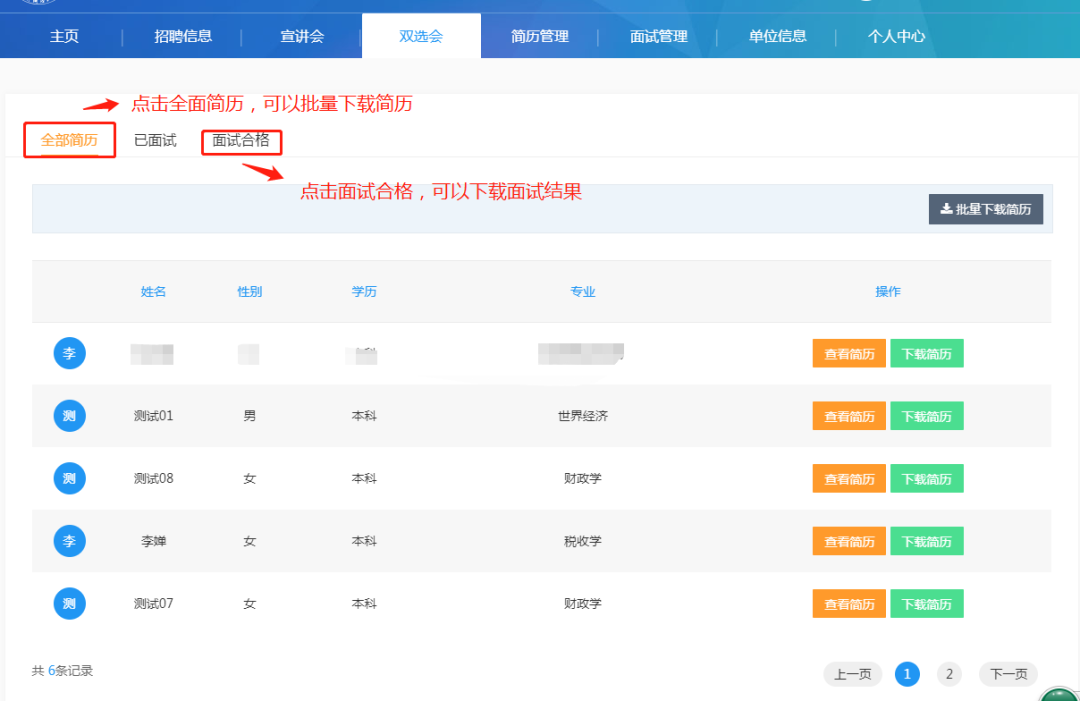Screen dimensions: 1080x701
Task: Click the avatar icon for 测试07
Action: coord(69,603)
